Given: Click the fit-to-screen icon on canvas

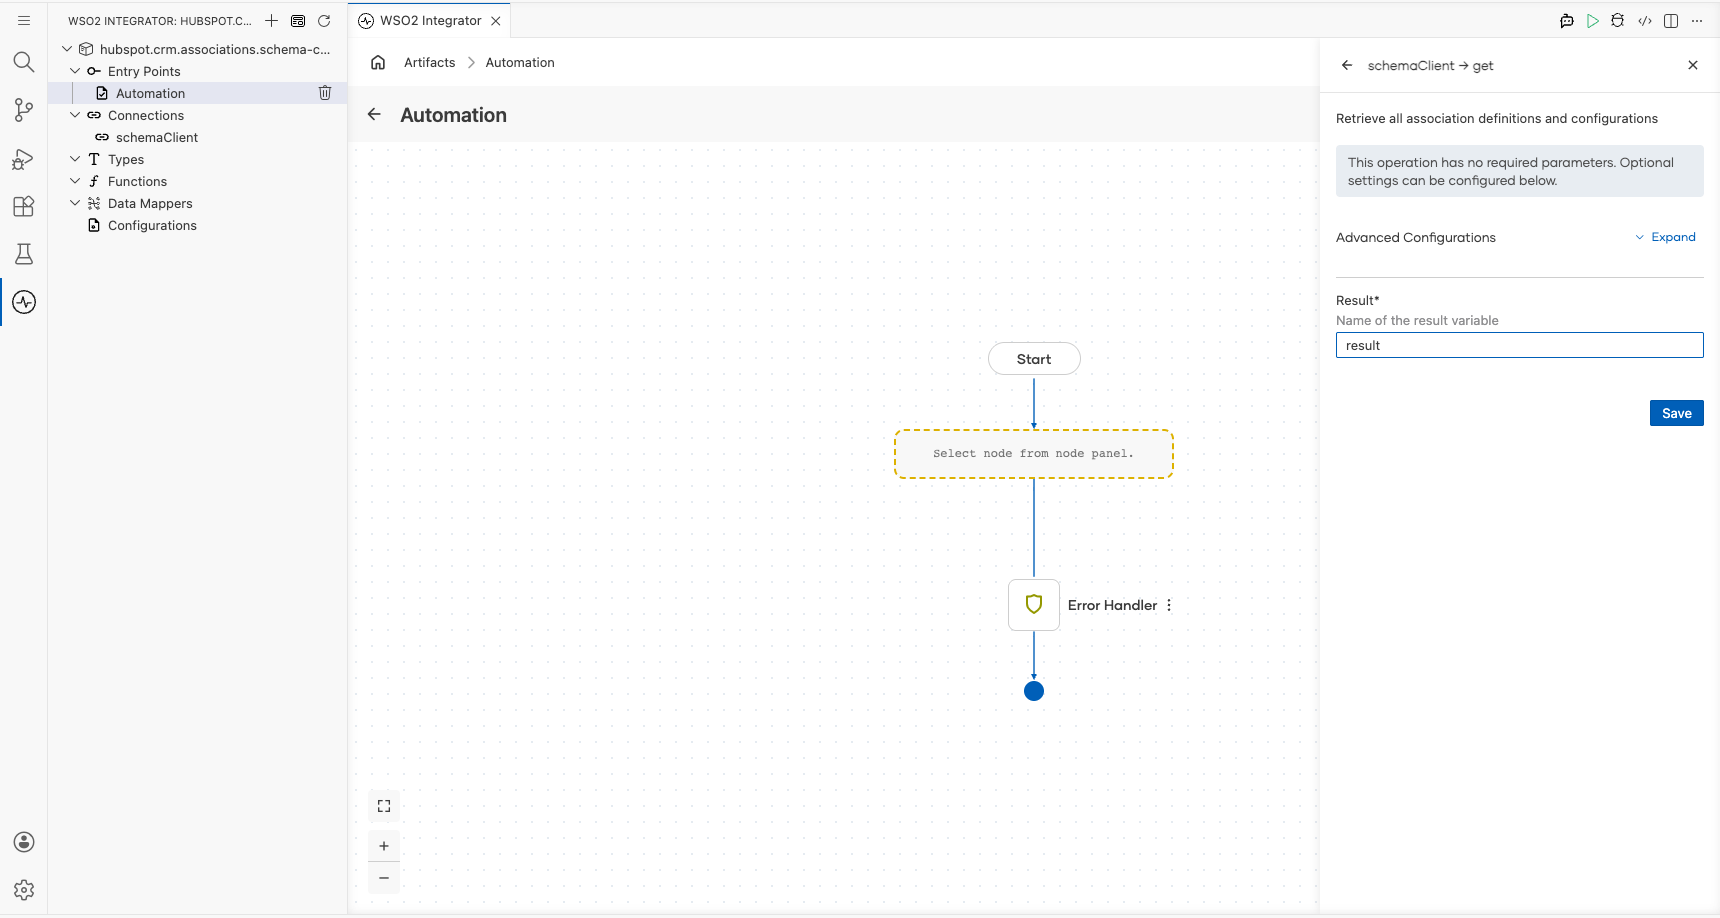Looking at the screenshot, I should (384, 806).
